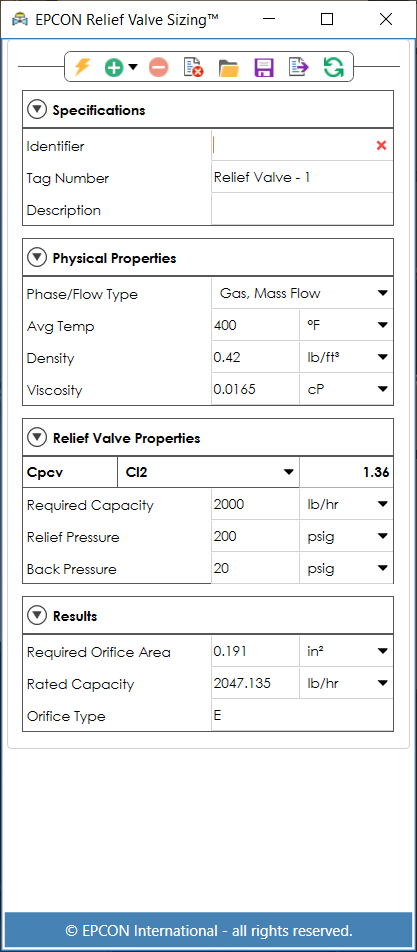Click the Tag Number text field
Image resolution: width=417 pixels, height=952 pixels.
pyautogui.click(x=302, y=178)
